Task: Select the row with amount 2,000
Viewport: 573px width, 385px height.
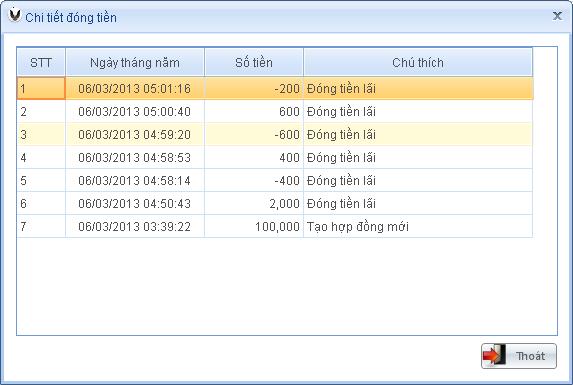Action: [275, 203]
